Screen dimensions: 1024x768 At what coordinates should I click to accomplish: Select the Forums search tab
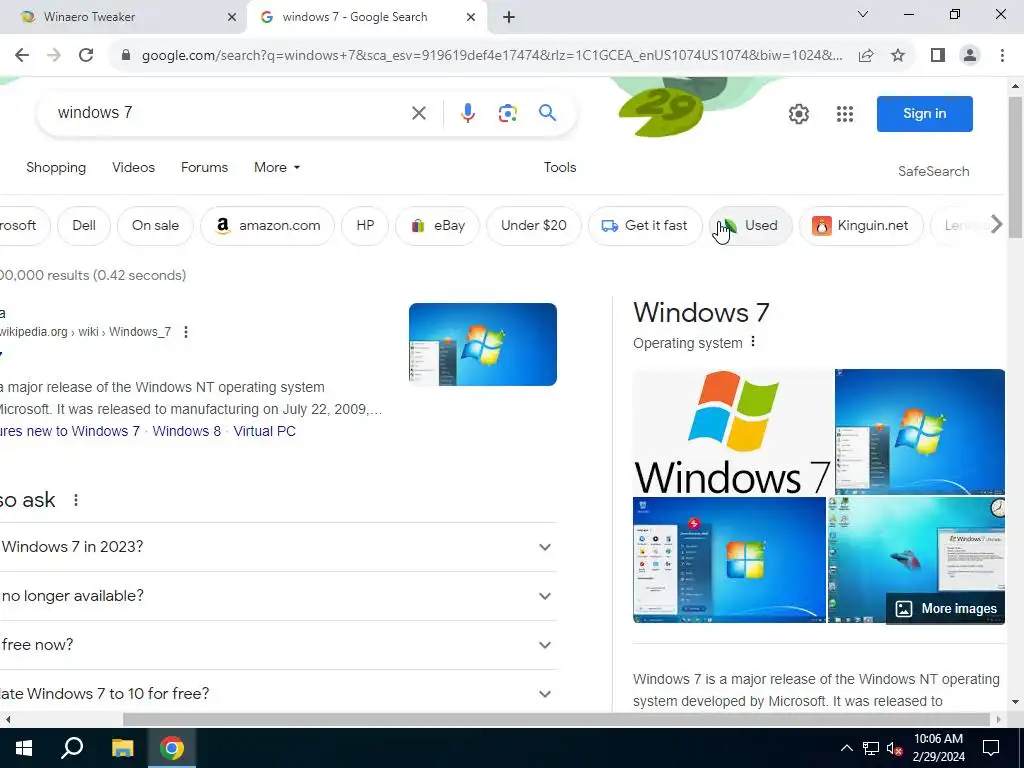click(x=204, y=168)
